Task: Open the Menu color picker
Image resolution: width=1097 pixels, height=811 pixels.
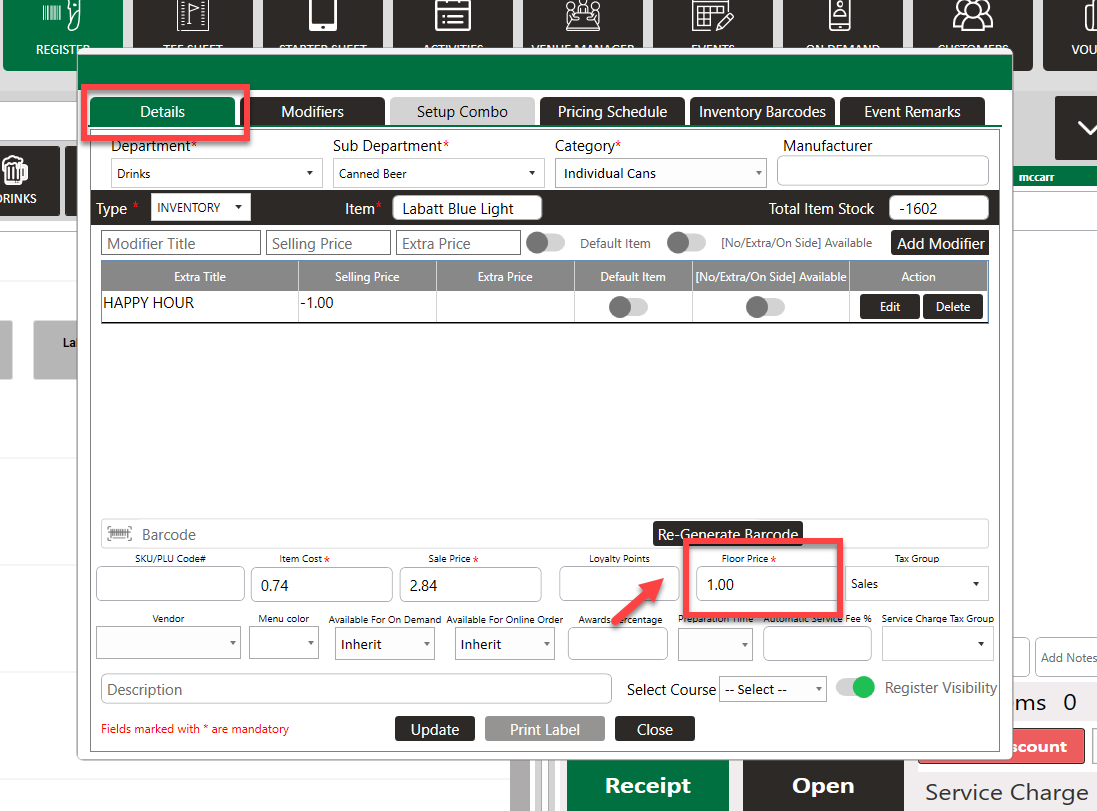Action: click(x=283, y=645)
